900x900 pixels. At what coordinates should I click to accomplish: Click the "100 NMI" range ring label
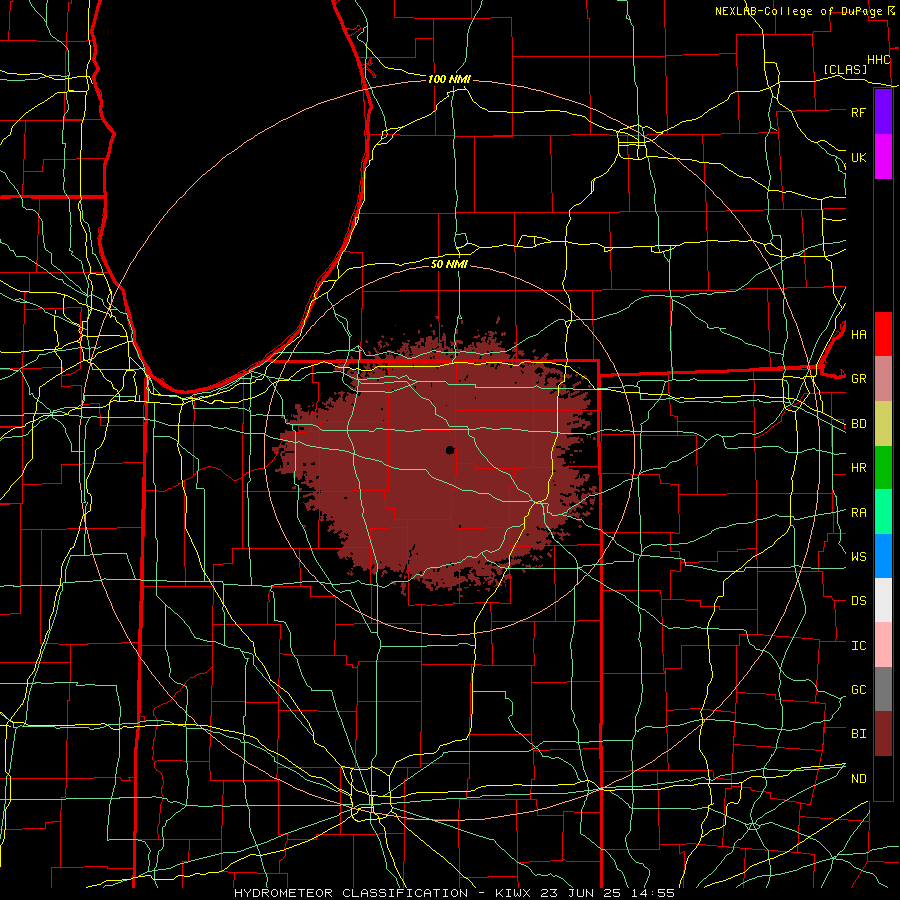[449, 79]
